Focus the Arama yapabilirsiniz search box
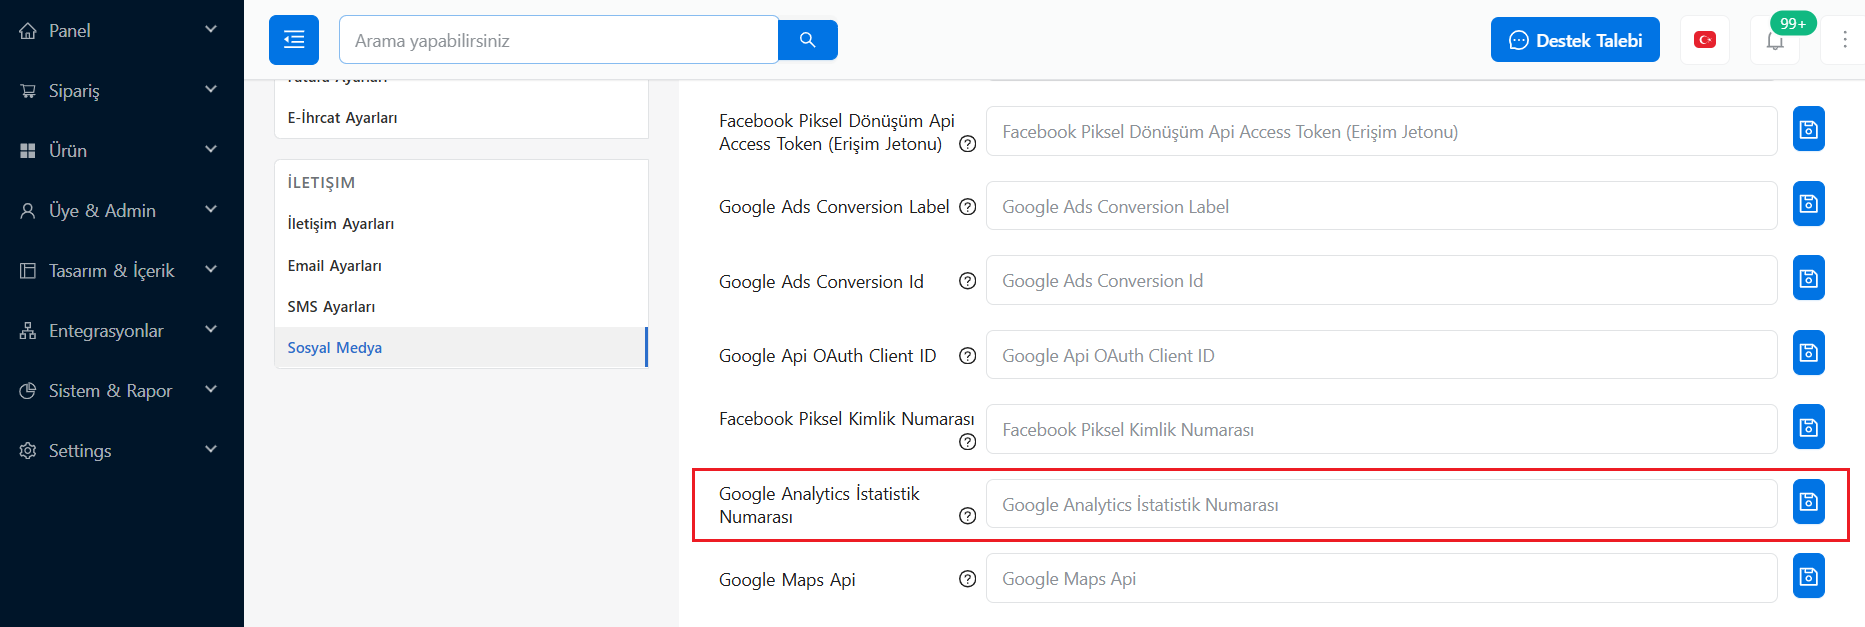Image resolution: width=1865 pixels, height=627 pixels. (x=558, y=40)
